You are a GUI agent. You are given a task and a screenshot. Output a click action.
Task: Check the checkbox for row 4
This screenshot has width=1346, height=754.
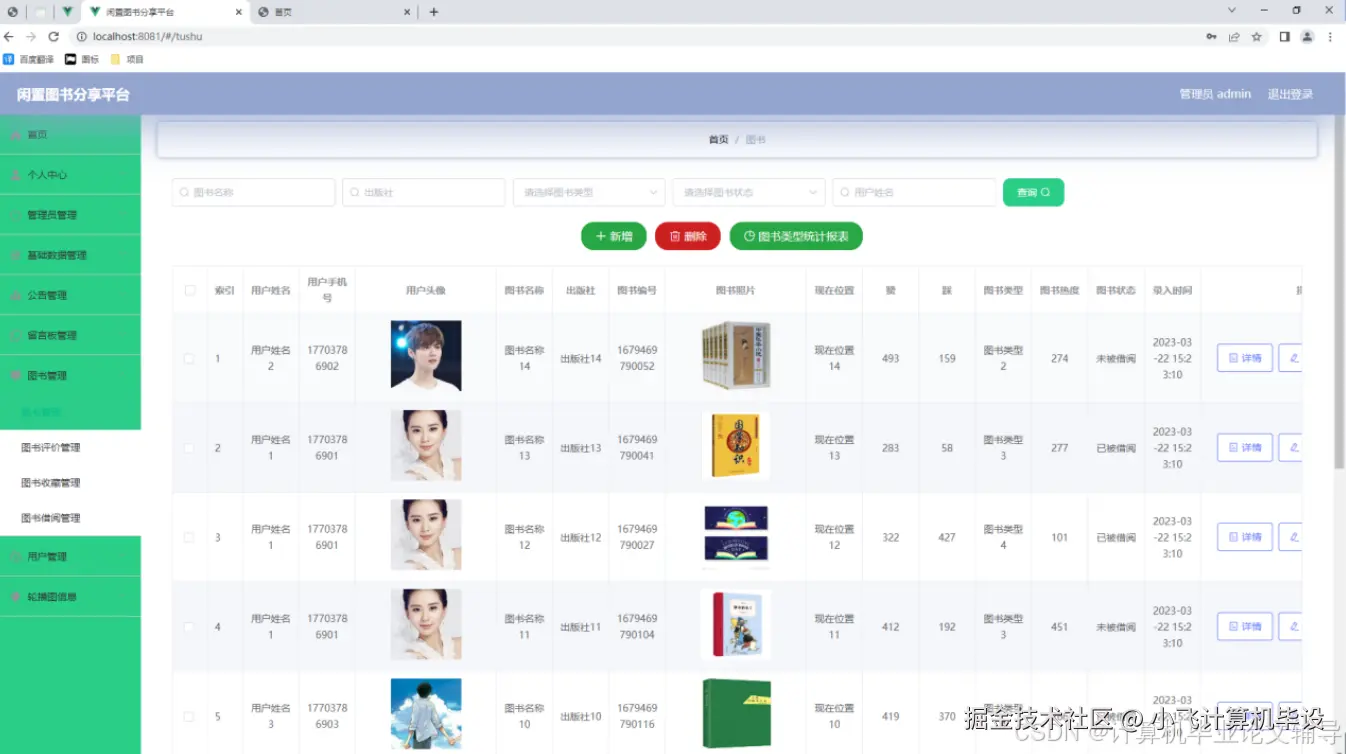(189, 627)
